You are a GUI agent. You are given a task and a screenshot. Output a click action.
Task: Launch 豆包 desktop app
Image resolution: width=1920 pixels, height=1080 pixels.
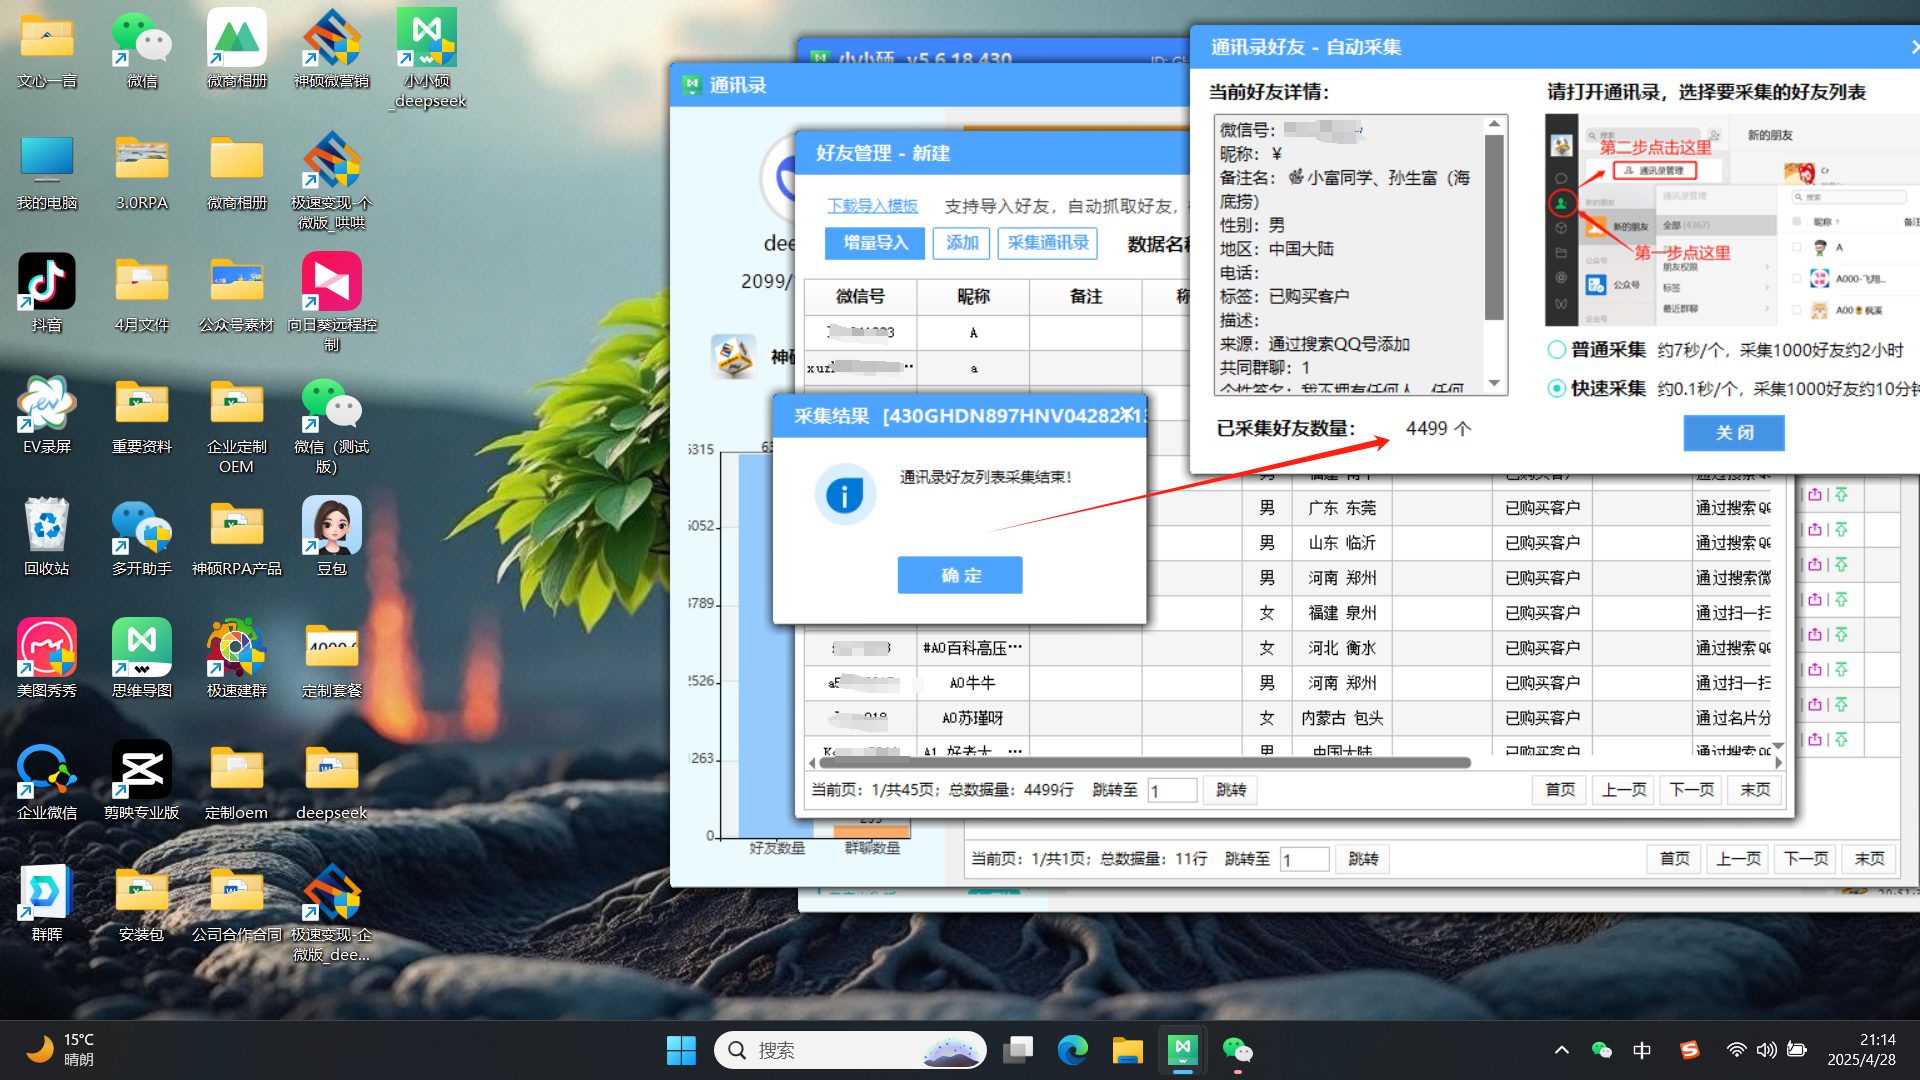click(x=331, y=538)
